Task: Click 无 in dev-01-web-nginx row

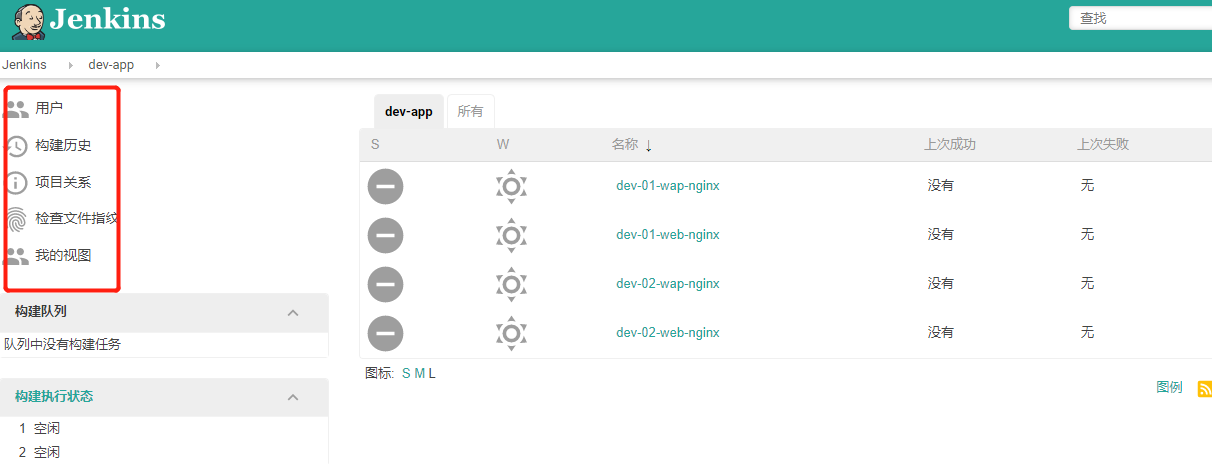Action: pyautogui.click(x=1088, y=235)
